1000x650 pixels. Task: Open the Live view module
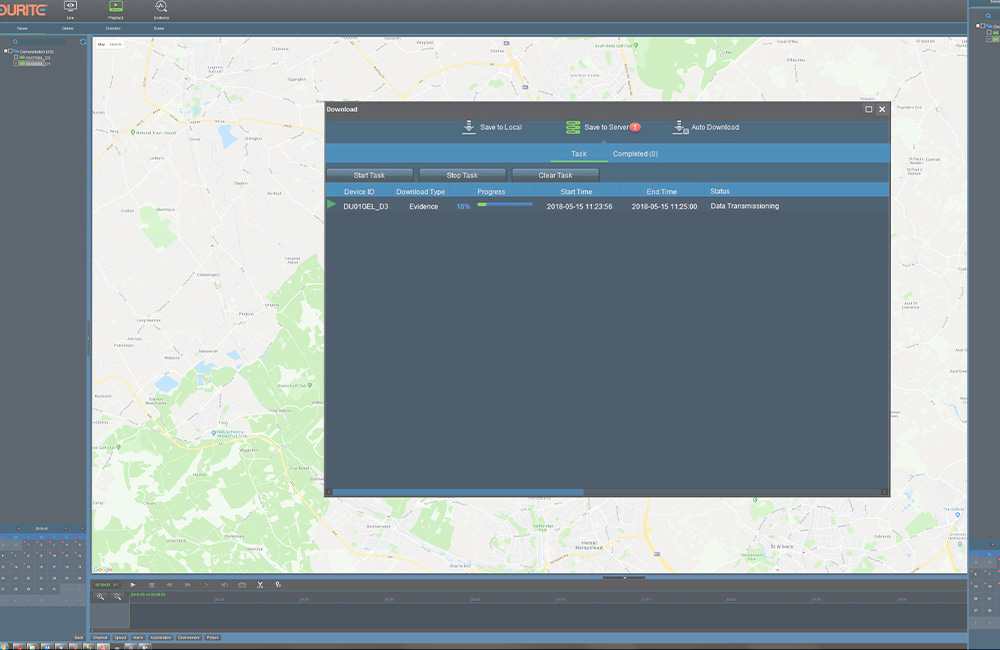pos(70,9)
